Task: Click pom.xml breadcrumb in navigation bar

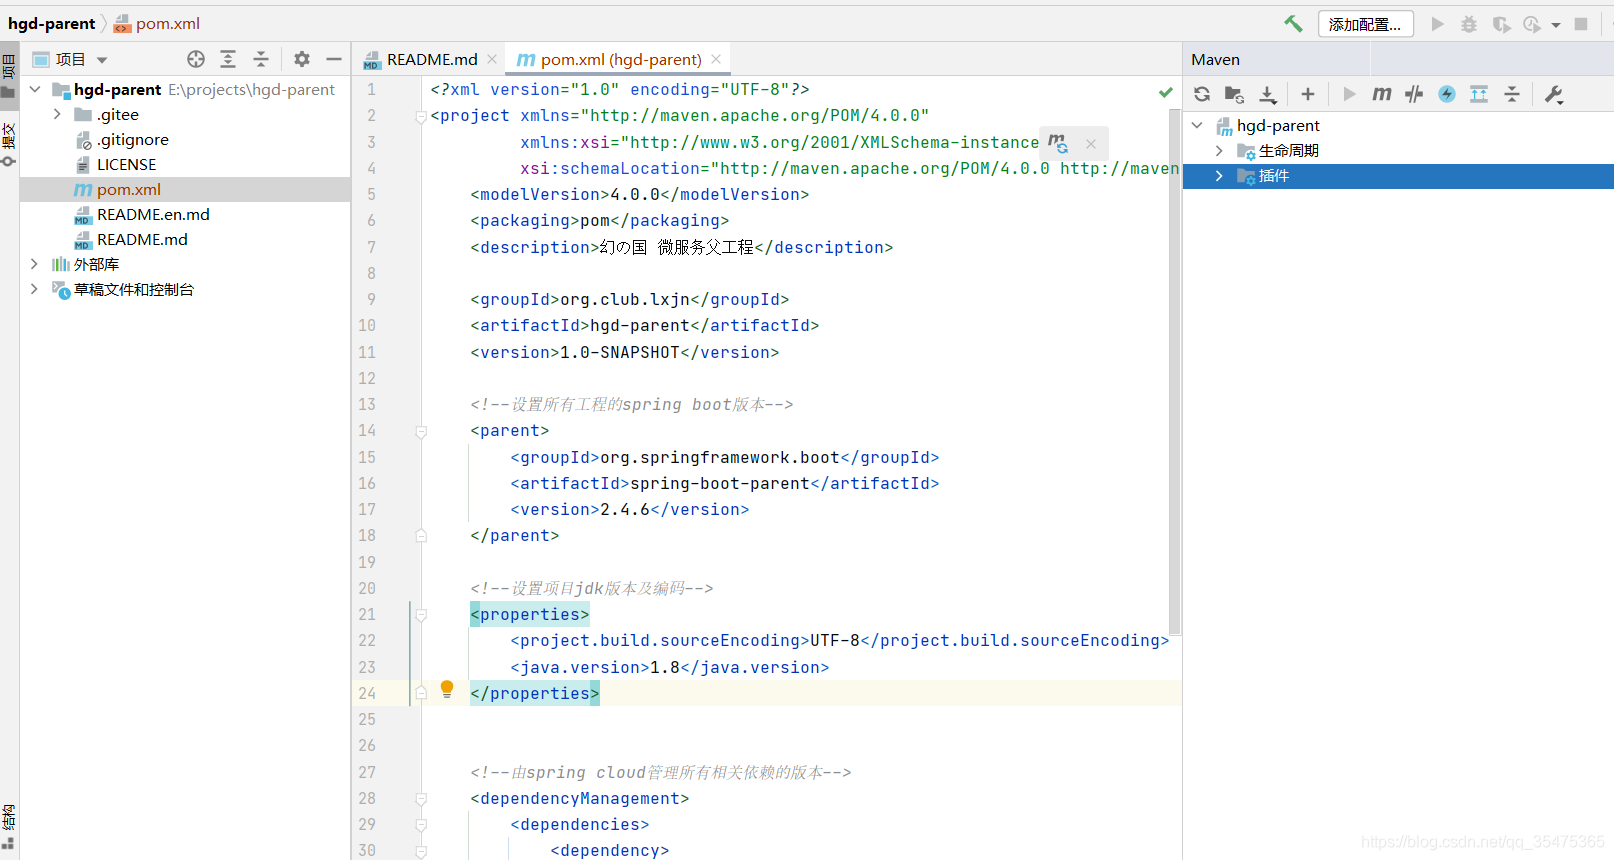Action: (158, 23)
